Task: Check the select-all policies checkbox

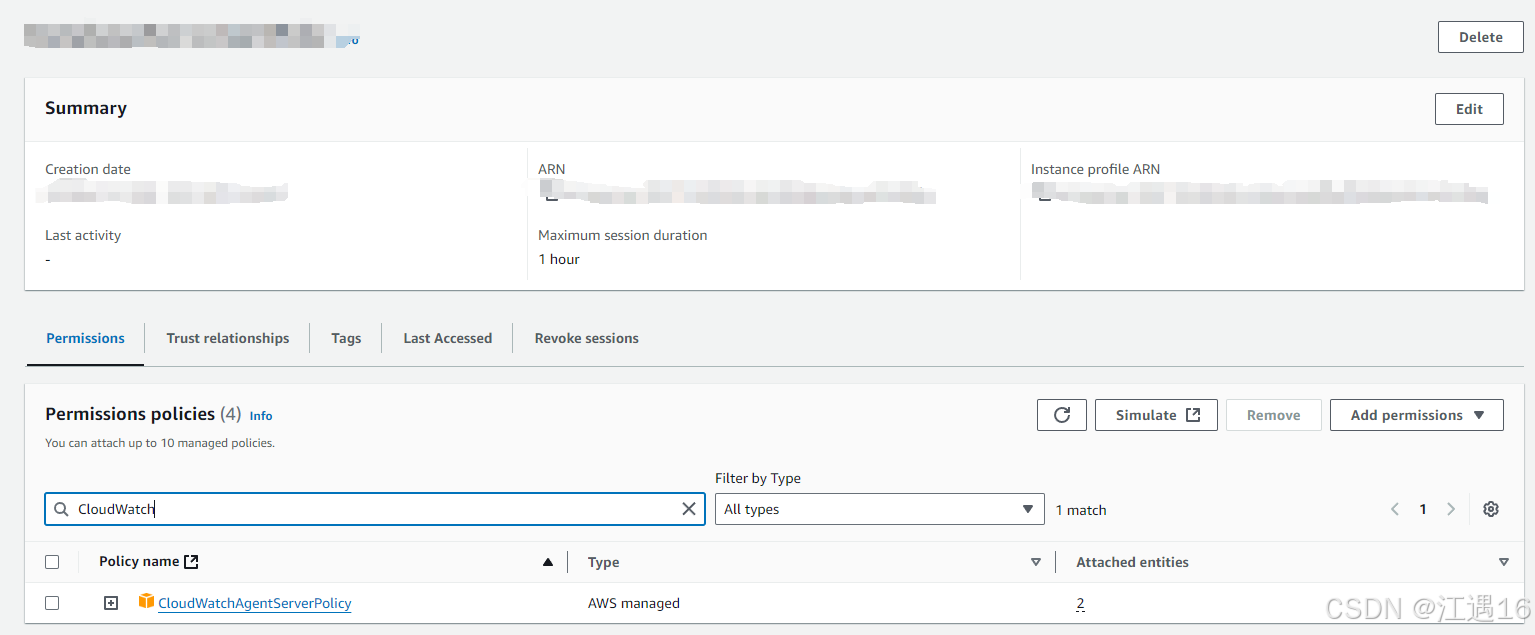Action: [x=52, y=561]
